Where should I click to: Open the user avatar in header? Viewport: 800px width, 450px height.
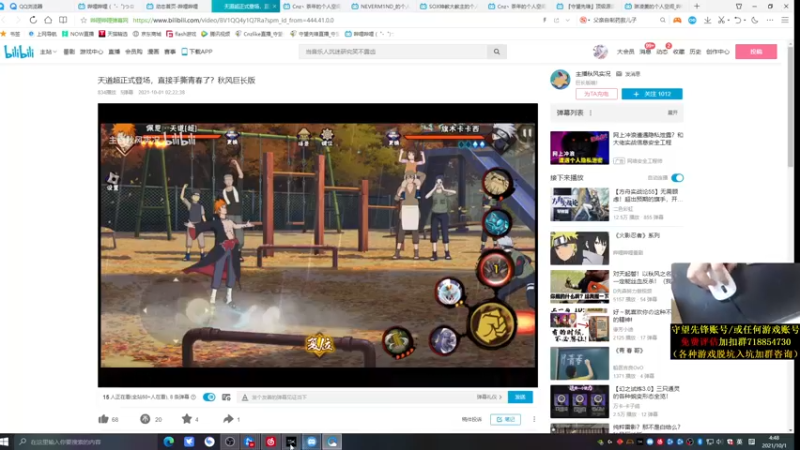(x=600, y=52)
